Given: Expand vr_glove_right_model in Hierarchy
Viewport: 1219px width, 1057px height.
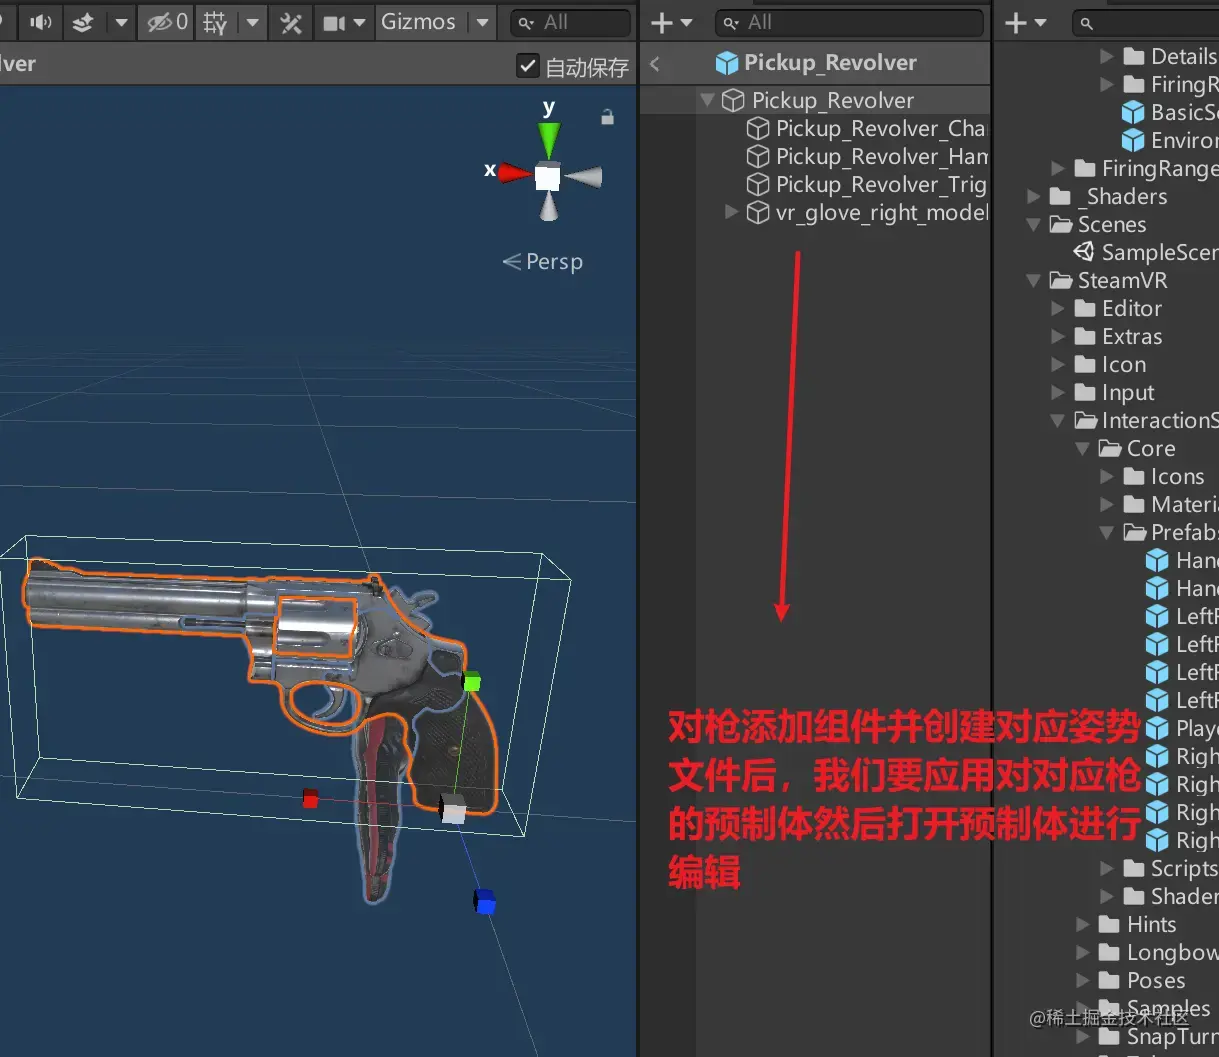Looking at the screenshot, I should point(732,212).
